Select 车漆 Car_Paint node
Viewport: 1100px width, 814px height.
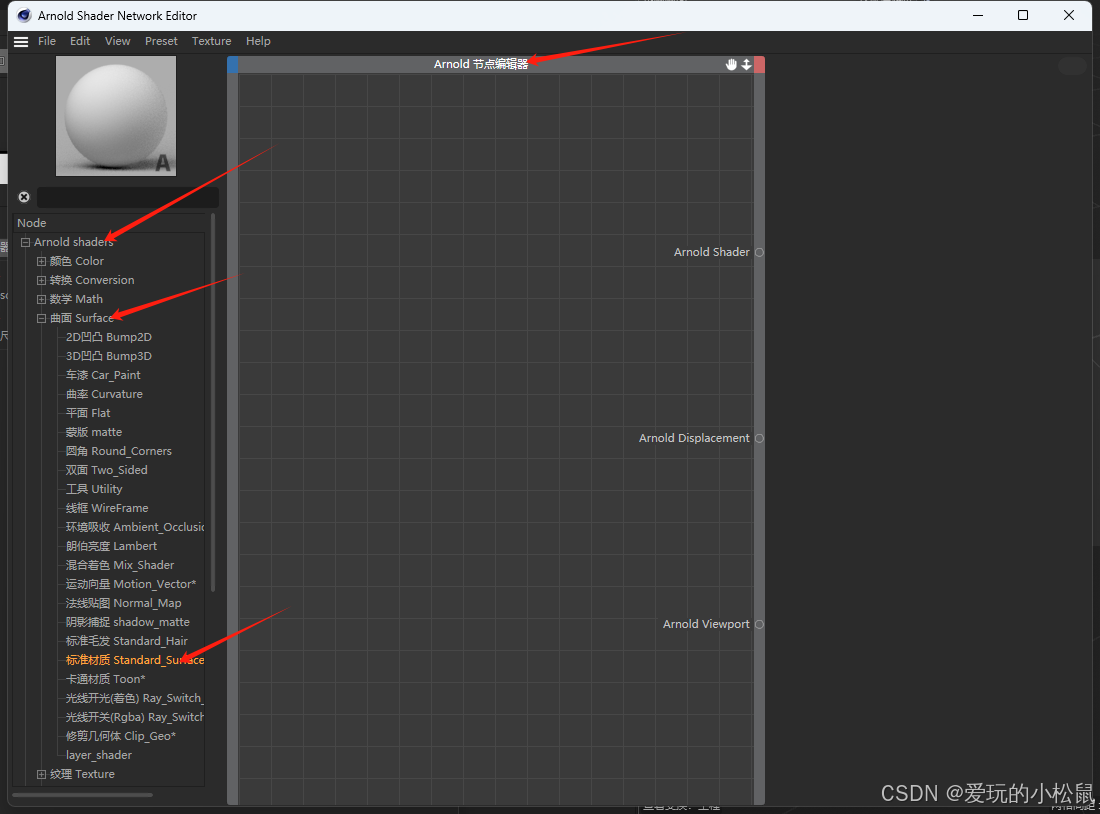[x=103, y=375]
